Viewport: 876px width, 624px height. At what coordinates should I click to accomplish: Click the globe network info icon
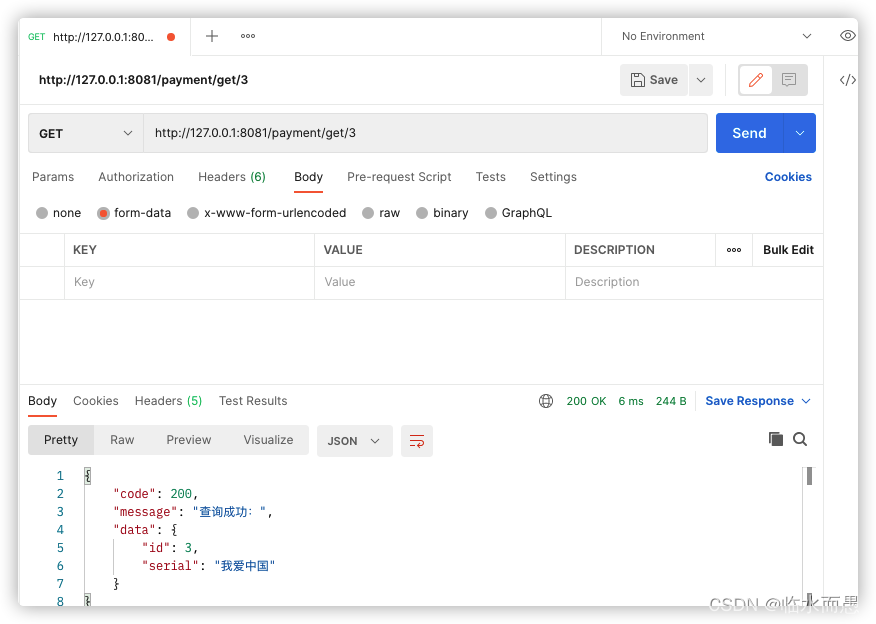[x=546, y=401]
